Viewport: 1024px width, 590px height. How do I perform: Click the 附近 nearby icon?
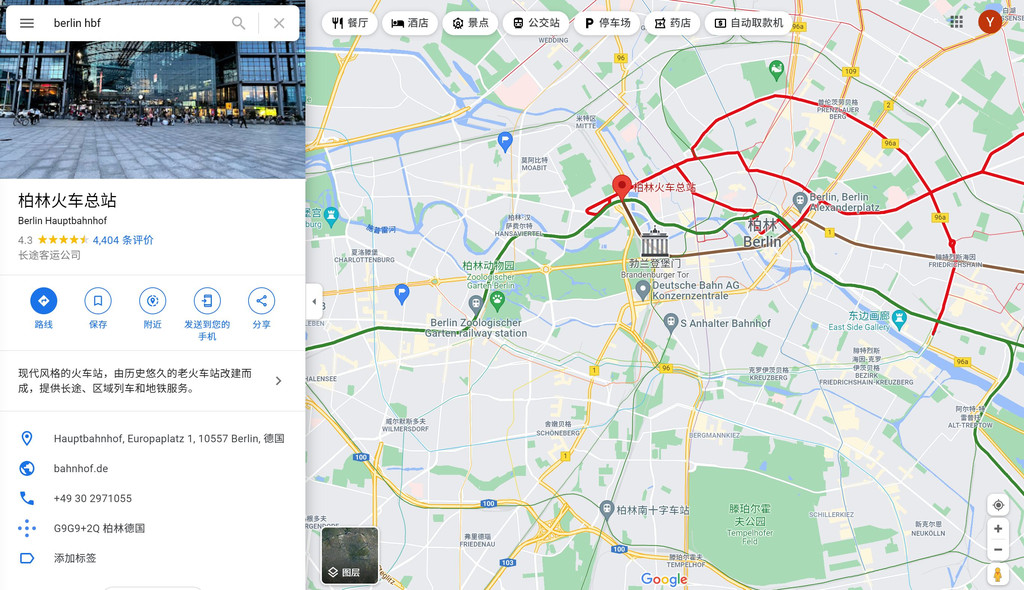[x=152, y=301]
